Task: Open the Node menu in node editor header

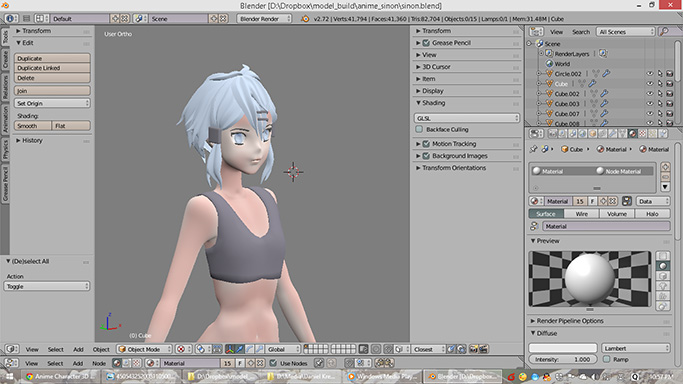Action: (99, 363)
